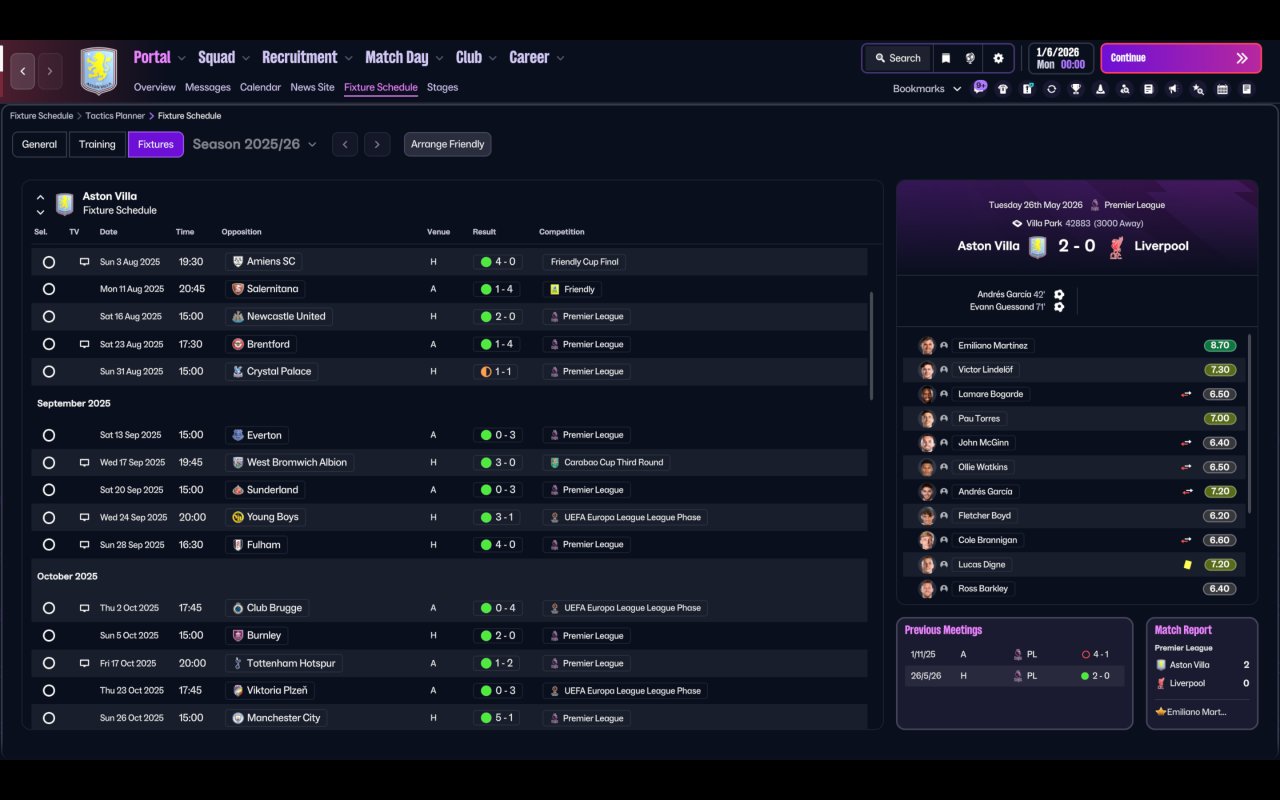Click the goal icon next to Andrés García 42'

[1059, 295]
